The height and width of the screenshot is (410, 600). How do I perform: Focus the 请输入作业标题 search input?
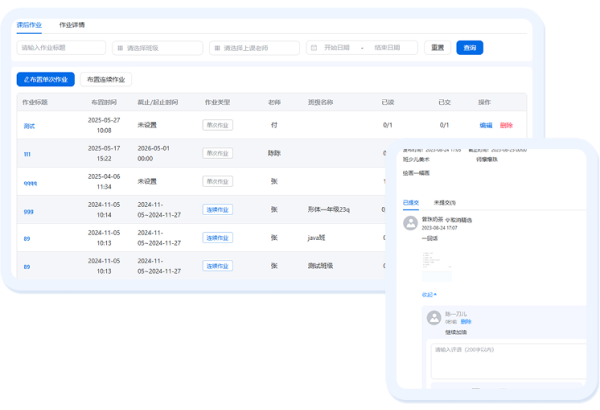[61, 47]
